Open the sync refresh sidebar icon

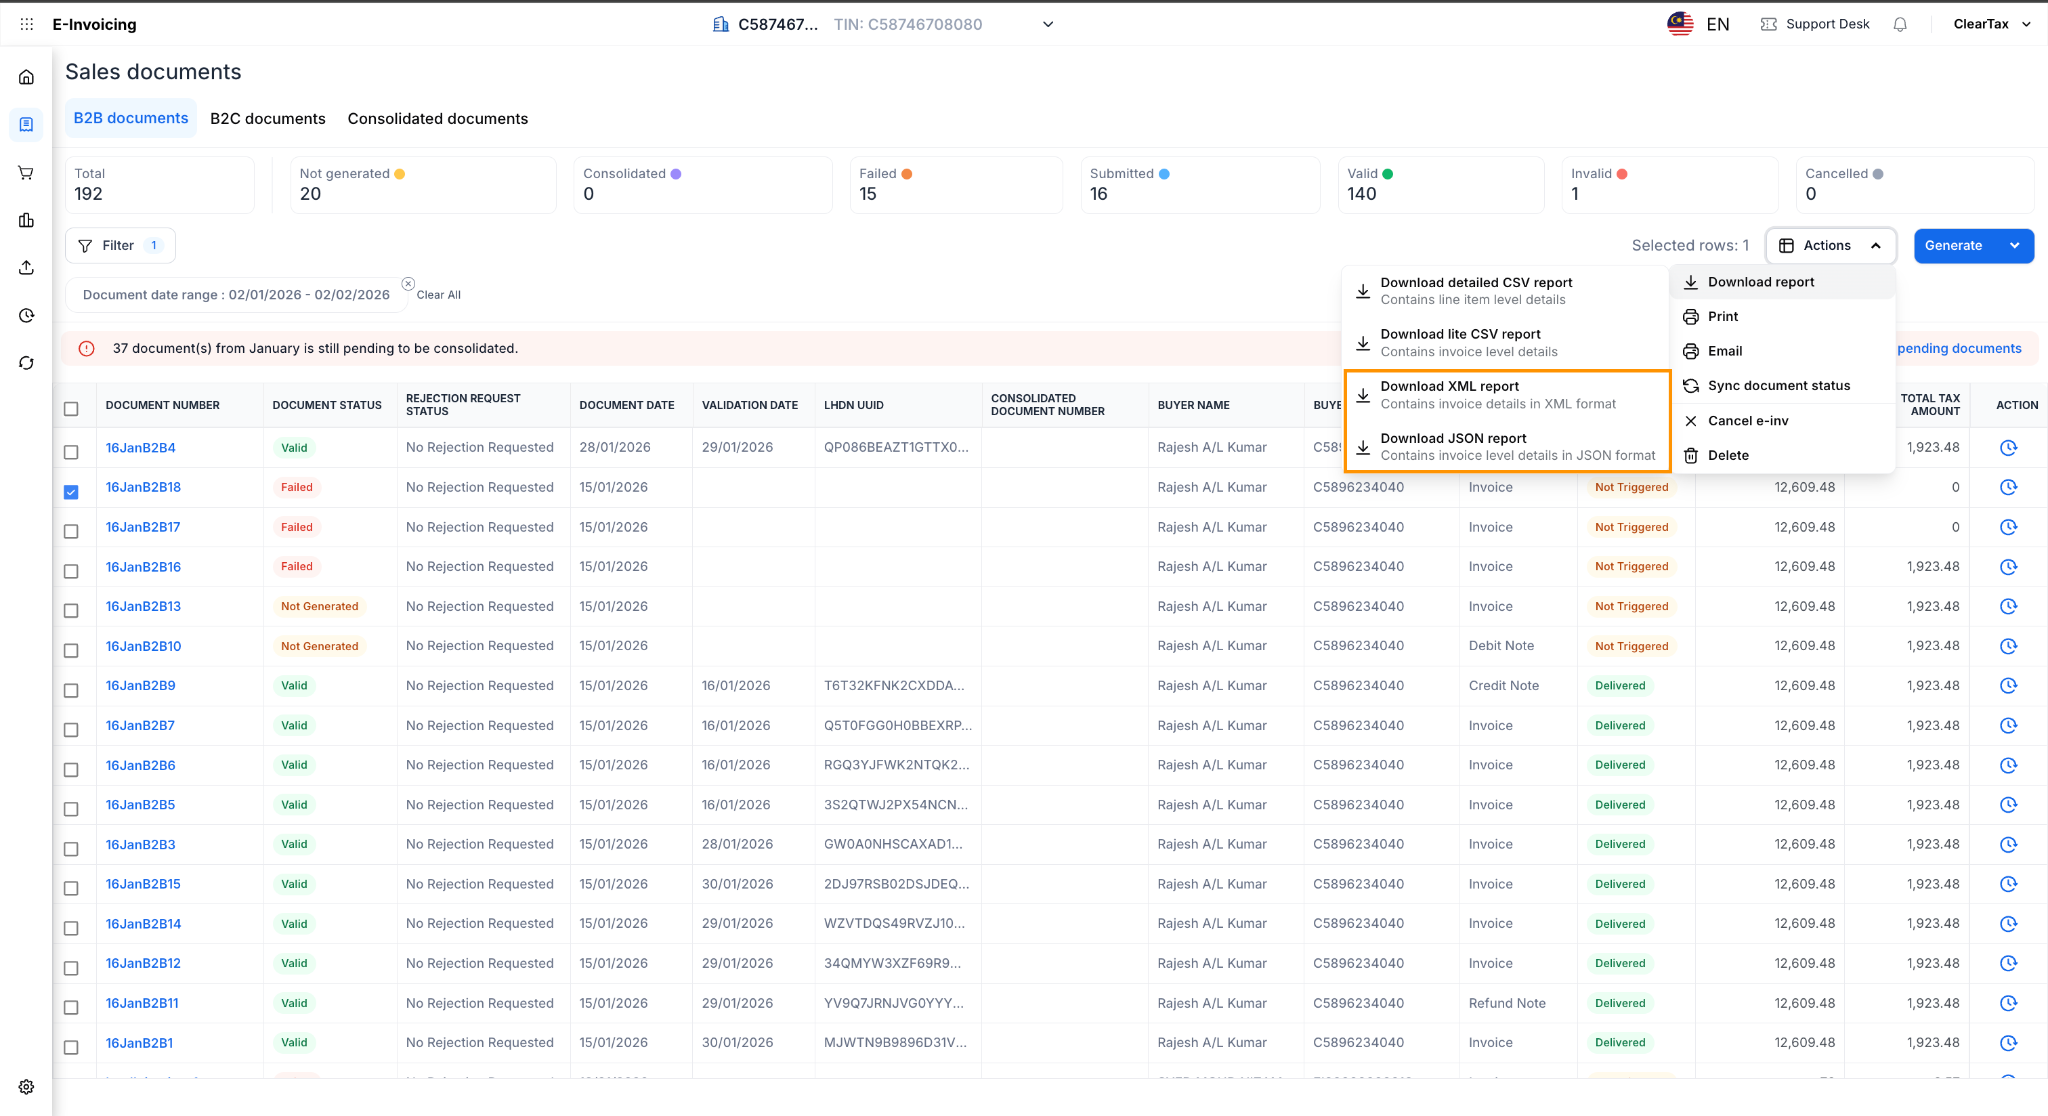pyautogui.click(x=27, y=363)
